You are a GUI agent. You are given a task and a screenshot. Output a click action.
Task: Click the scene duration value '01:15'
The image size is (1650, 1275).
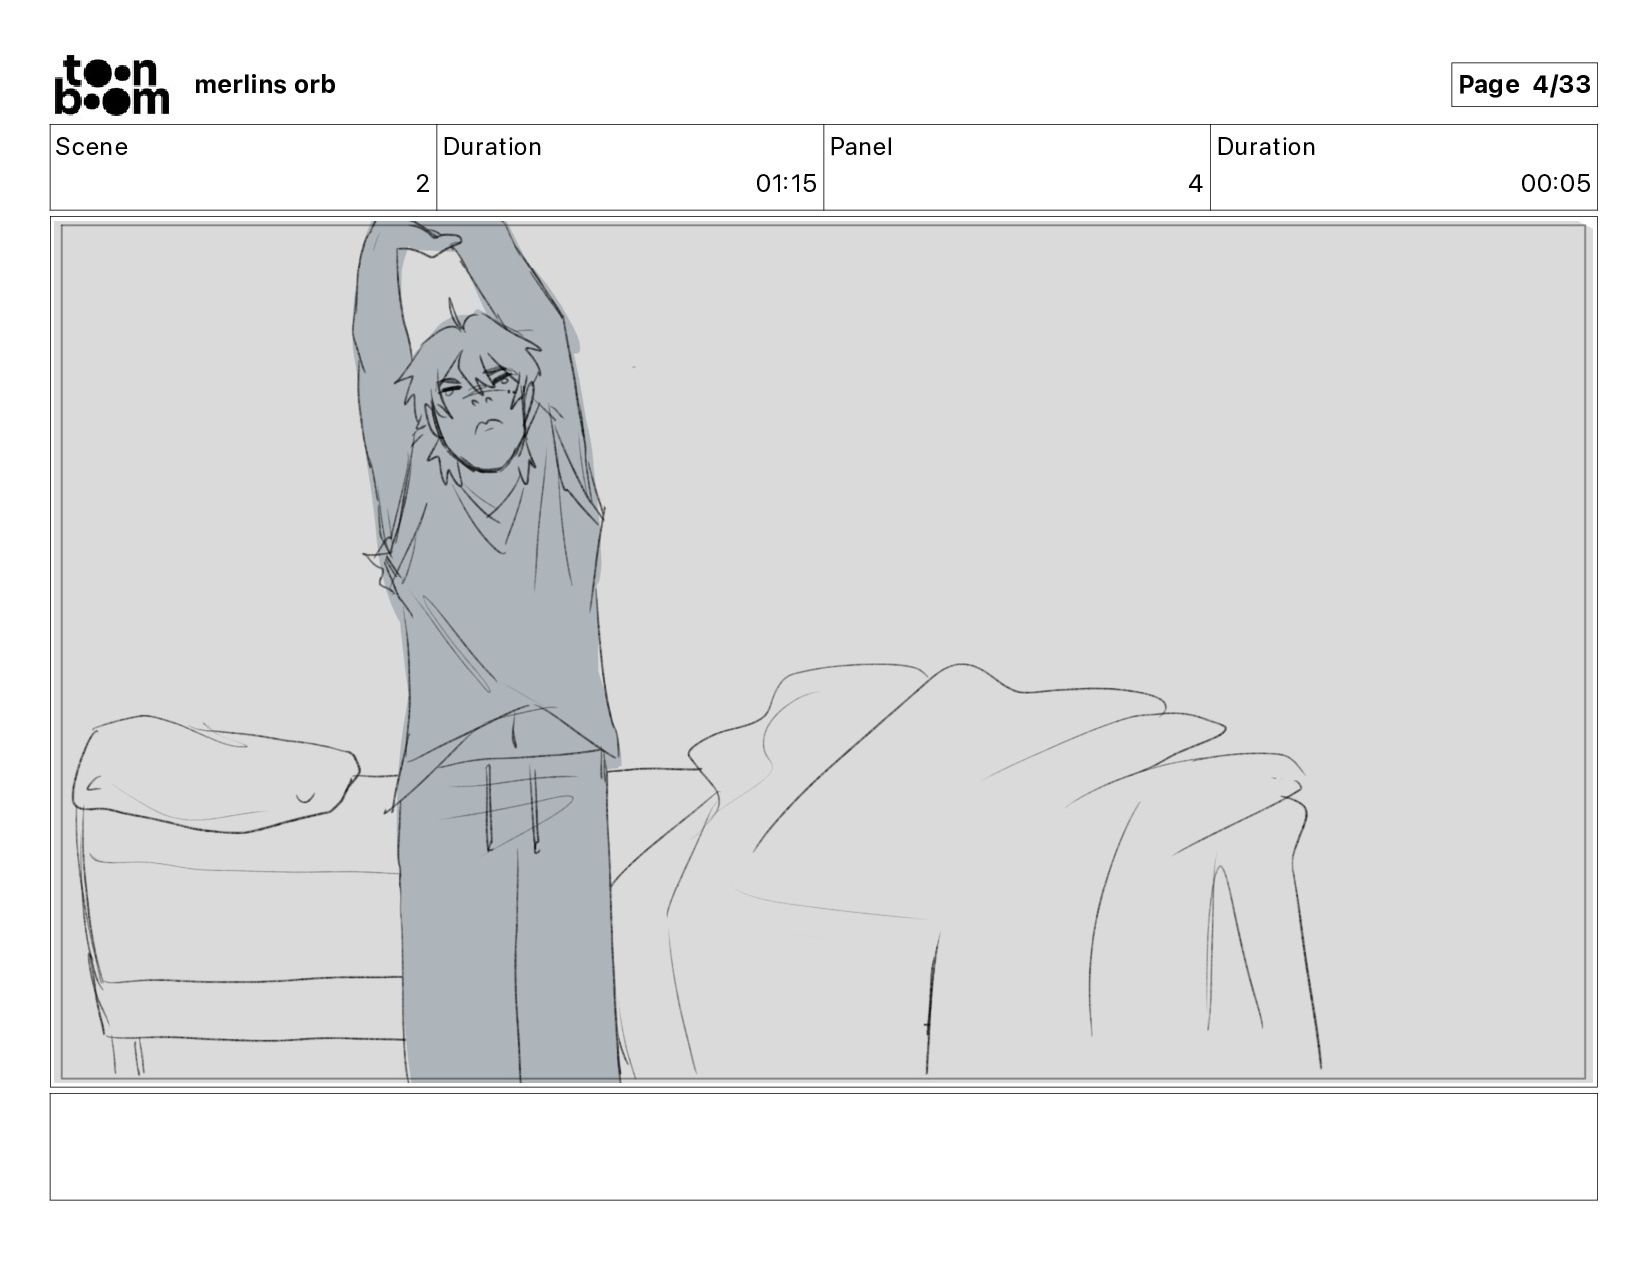(x=786, y=184)
